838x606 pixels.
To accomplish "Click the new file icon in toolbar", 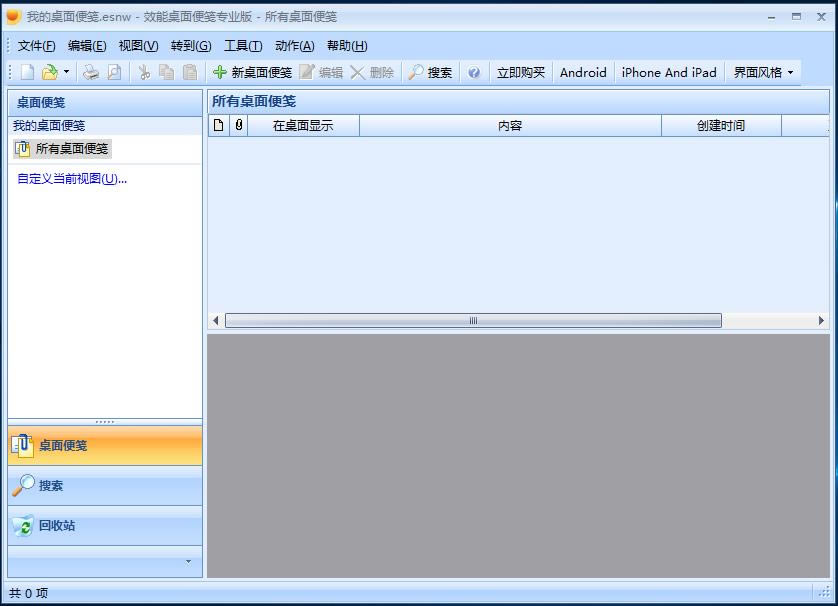I will [x=27, y=72].
